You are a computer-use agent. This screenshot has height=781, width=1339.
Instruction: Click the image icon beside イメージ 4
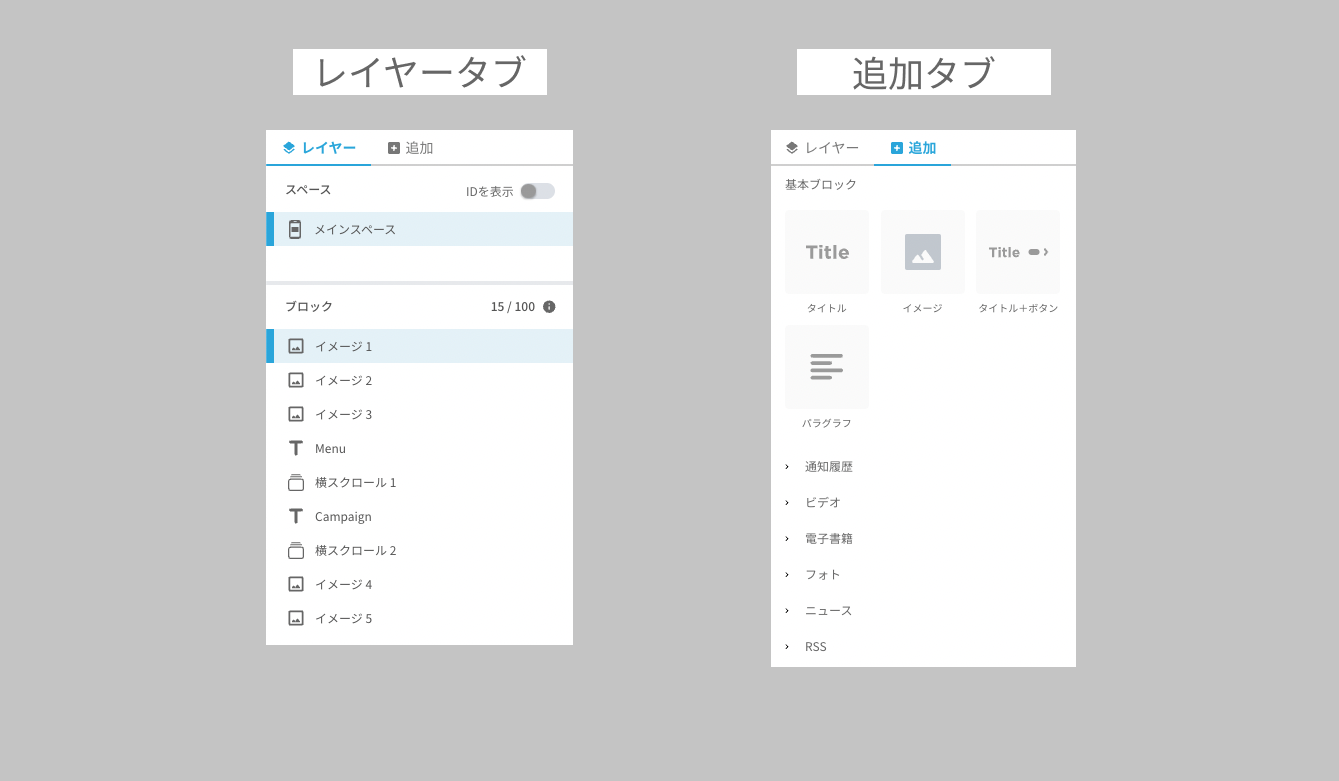click(x=296, y=584)
